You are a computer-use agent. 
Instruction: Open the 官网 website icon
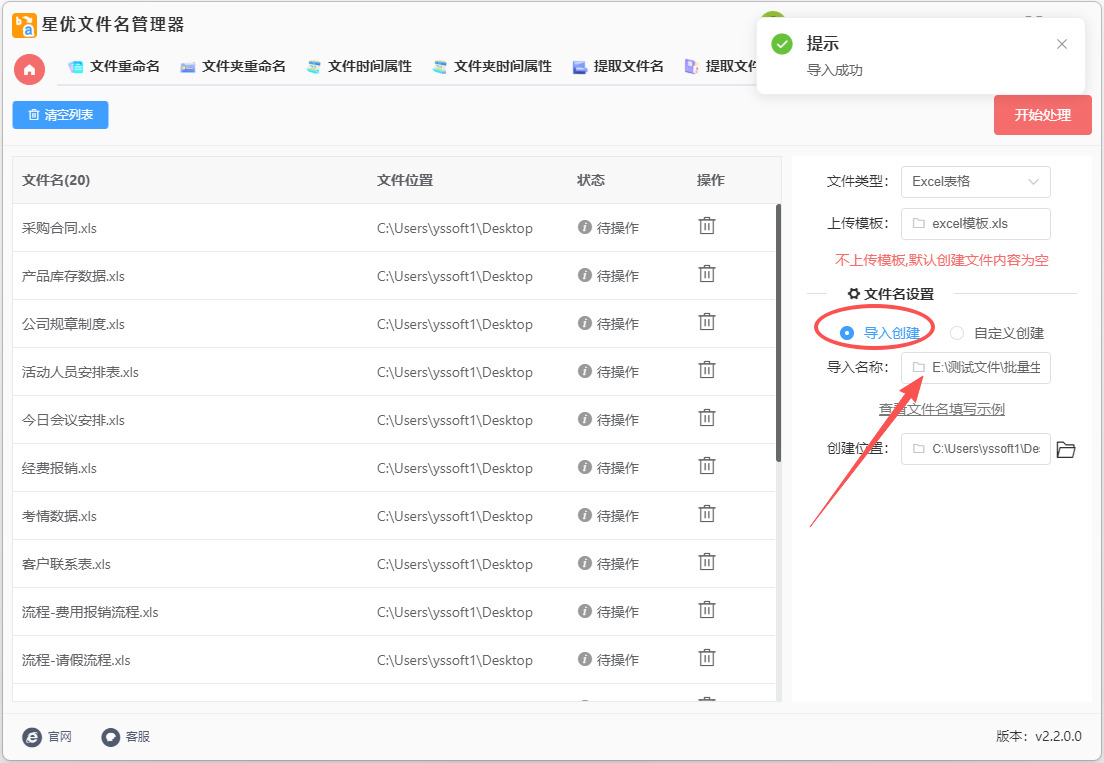click(32, 737)
